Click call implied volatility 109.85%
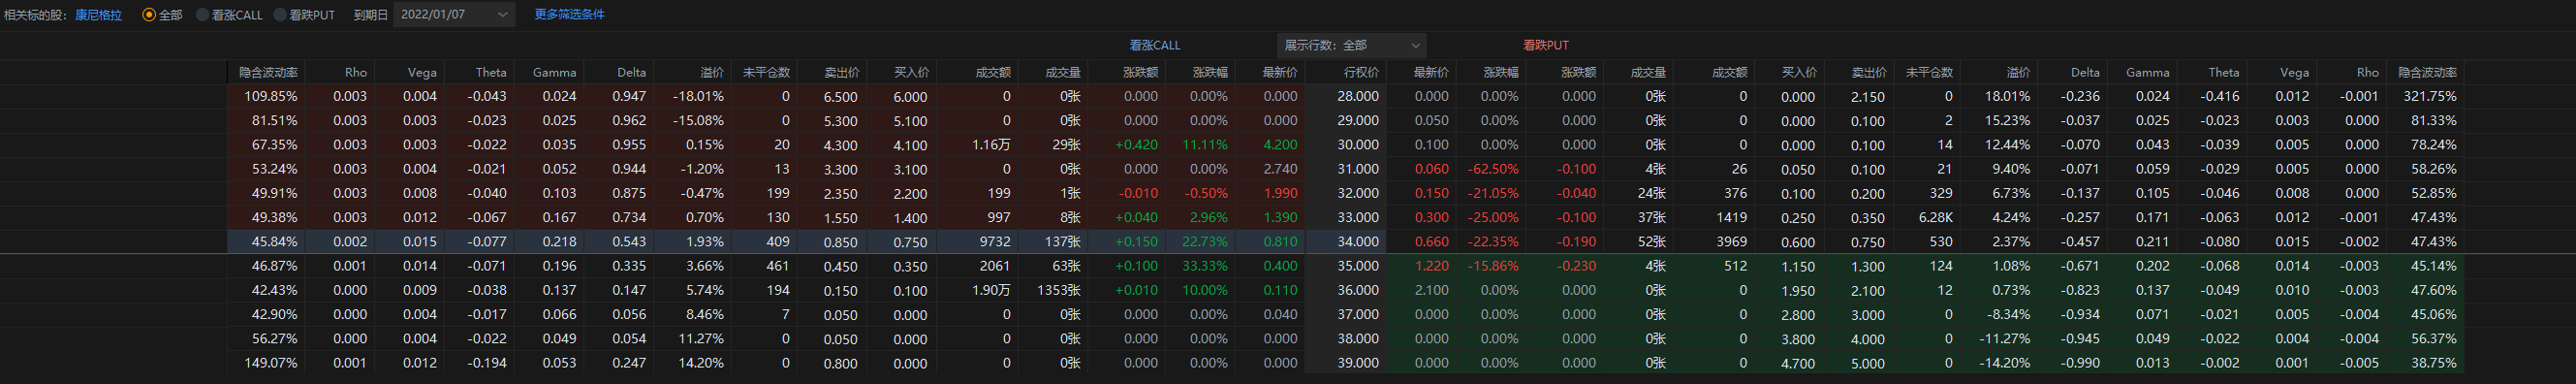Viewport: 2576px width, 384px height. coord(271,96)
